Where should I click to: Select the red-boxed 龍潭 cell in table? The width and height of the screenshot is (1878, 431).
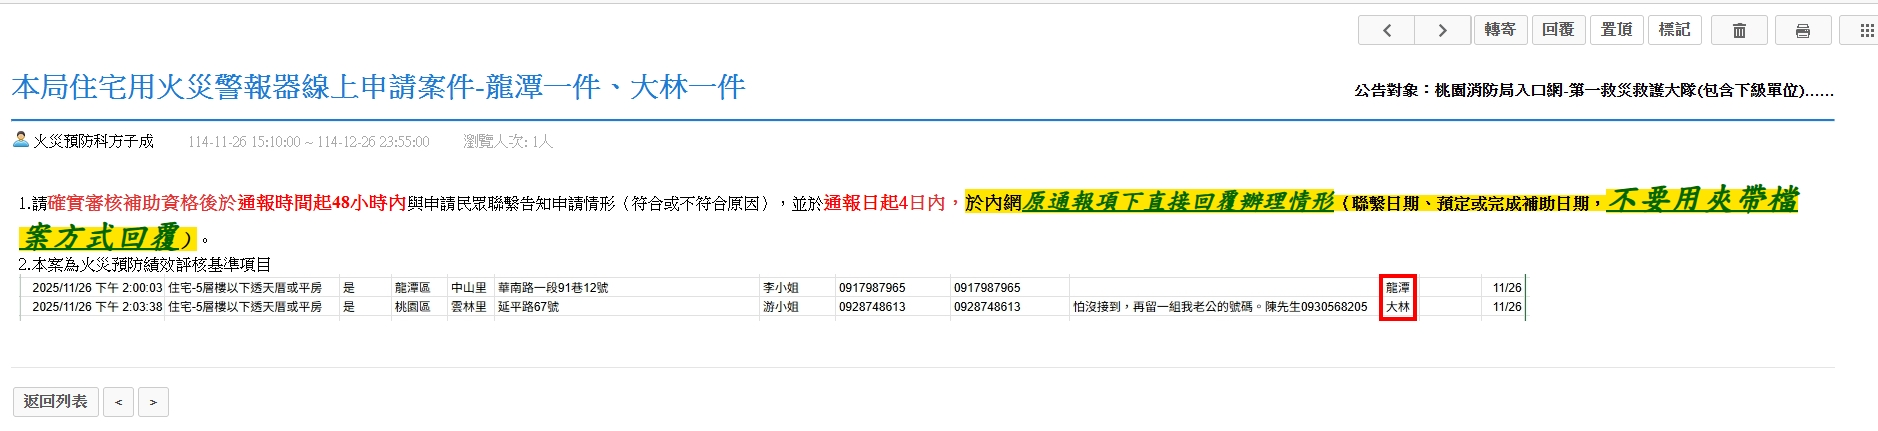(x=1397, y=288)
